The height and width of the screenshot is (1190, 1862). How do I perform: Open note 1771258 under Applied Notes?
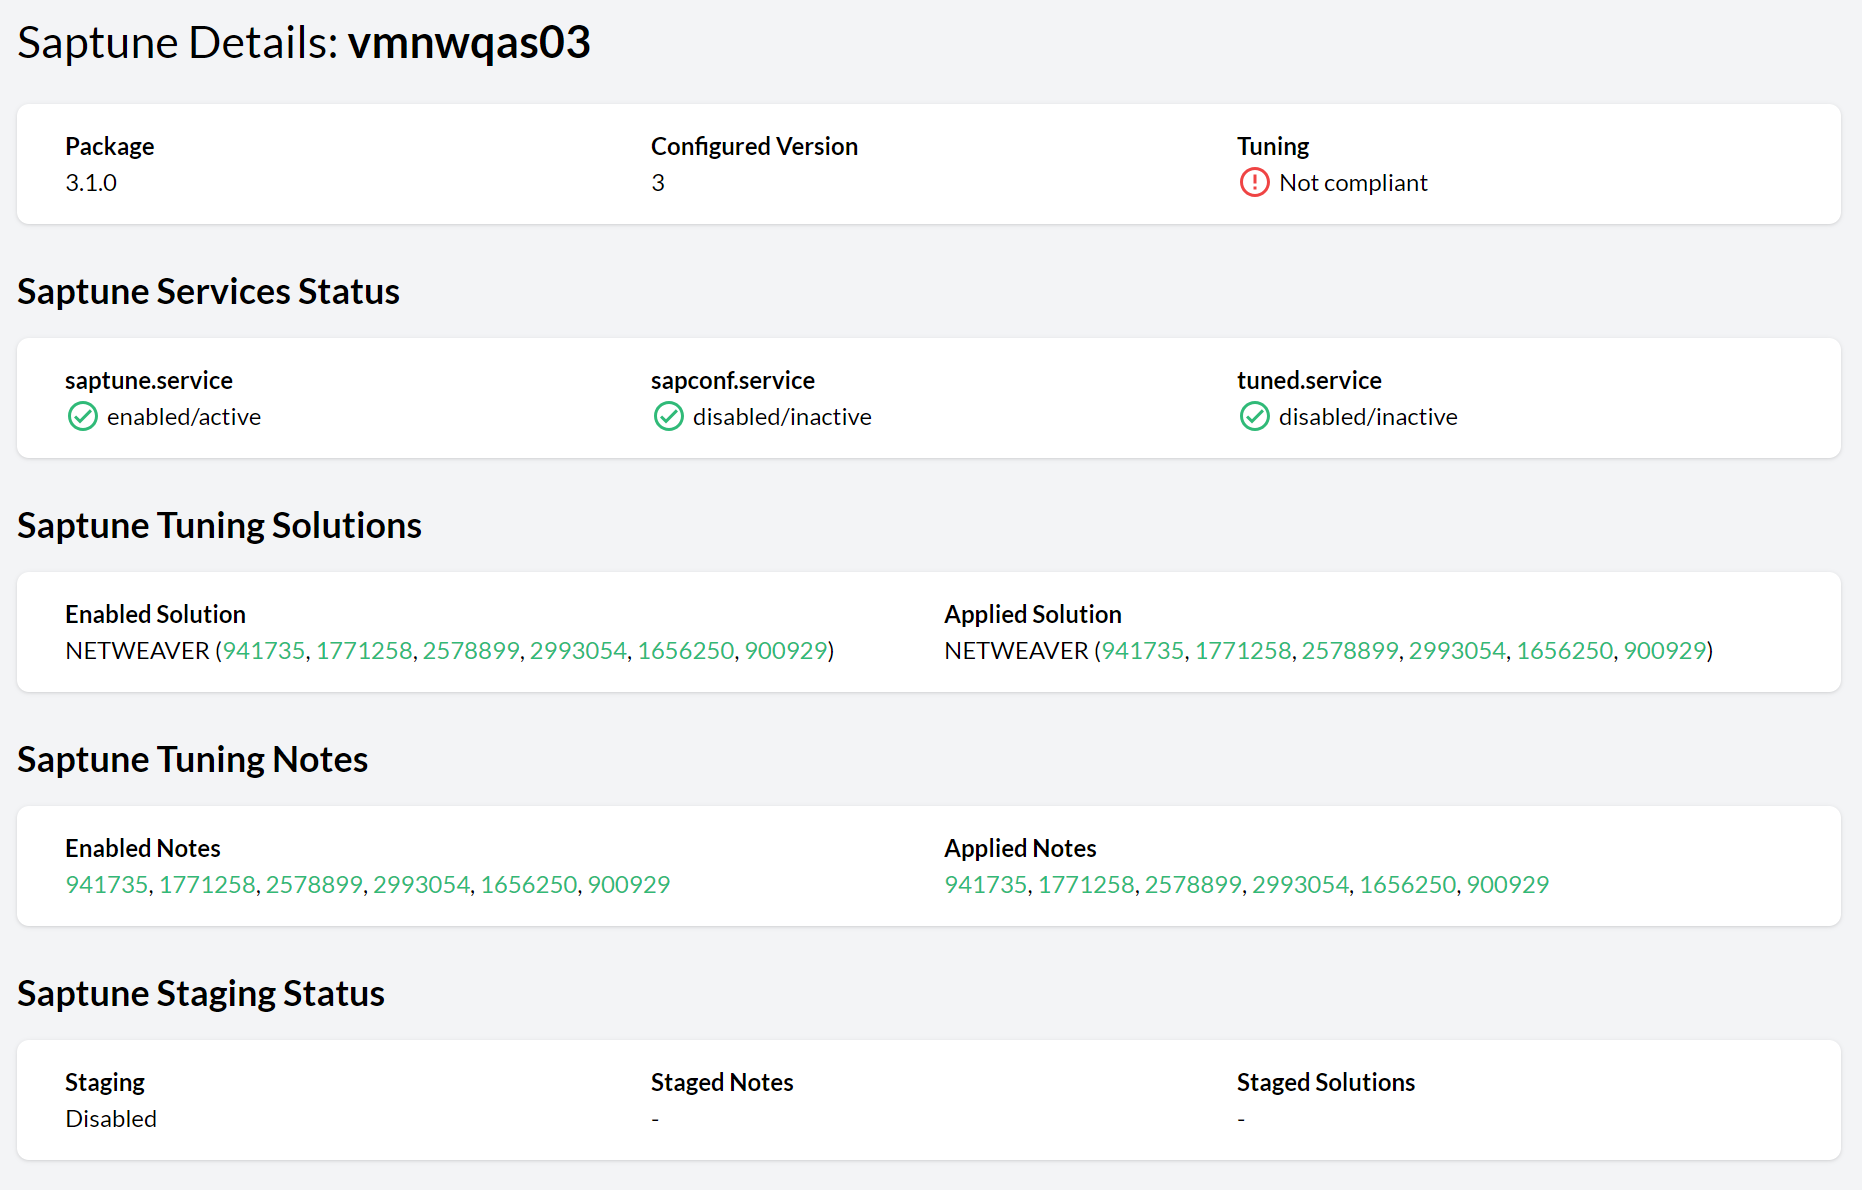pyautogui.click(x=1086, y=884)
